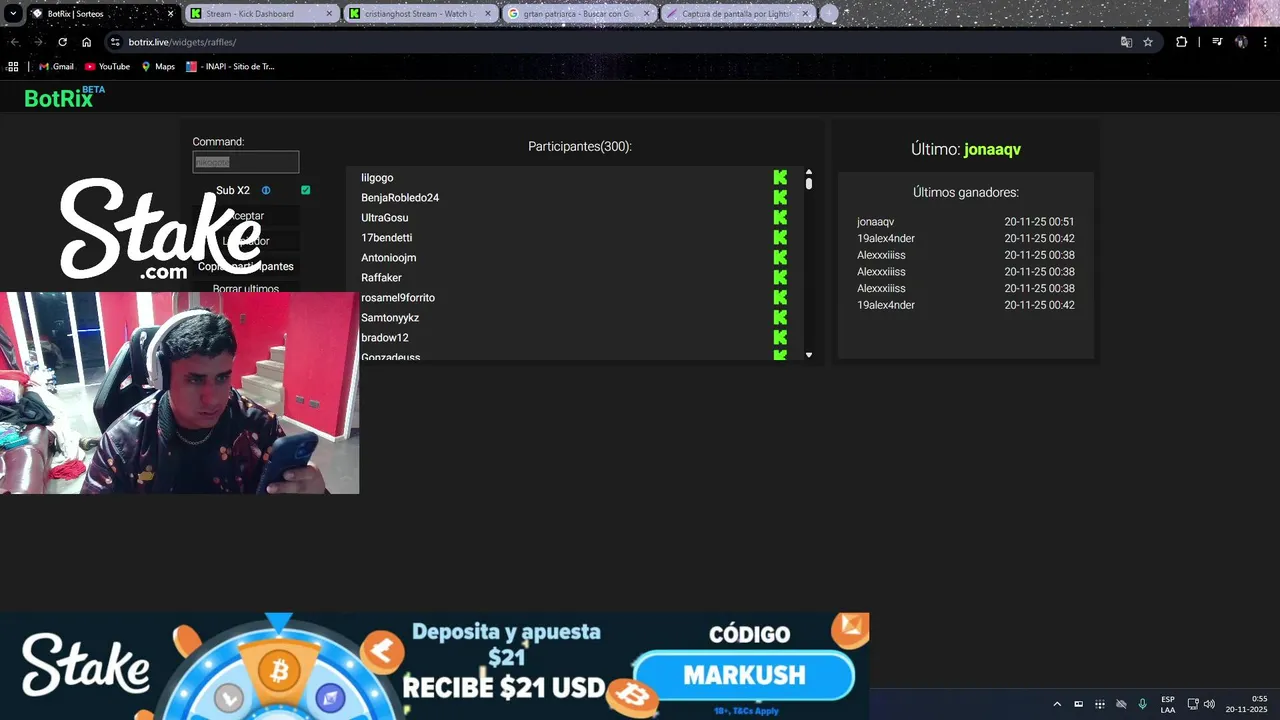Image resolution: width=1280 pixels, height=720 pixels.
Task: View site information icon in address bar
Action: [x=115, y=42]
